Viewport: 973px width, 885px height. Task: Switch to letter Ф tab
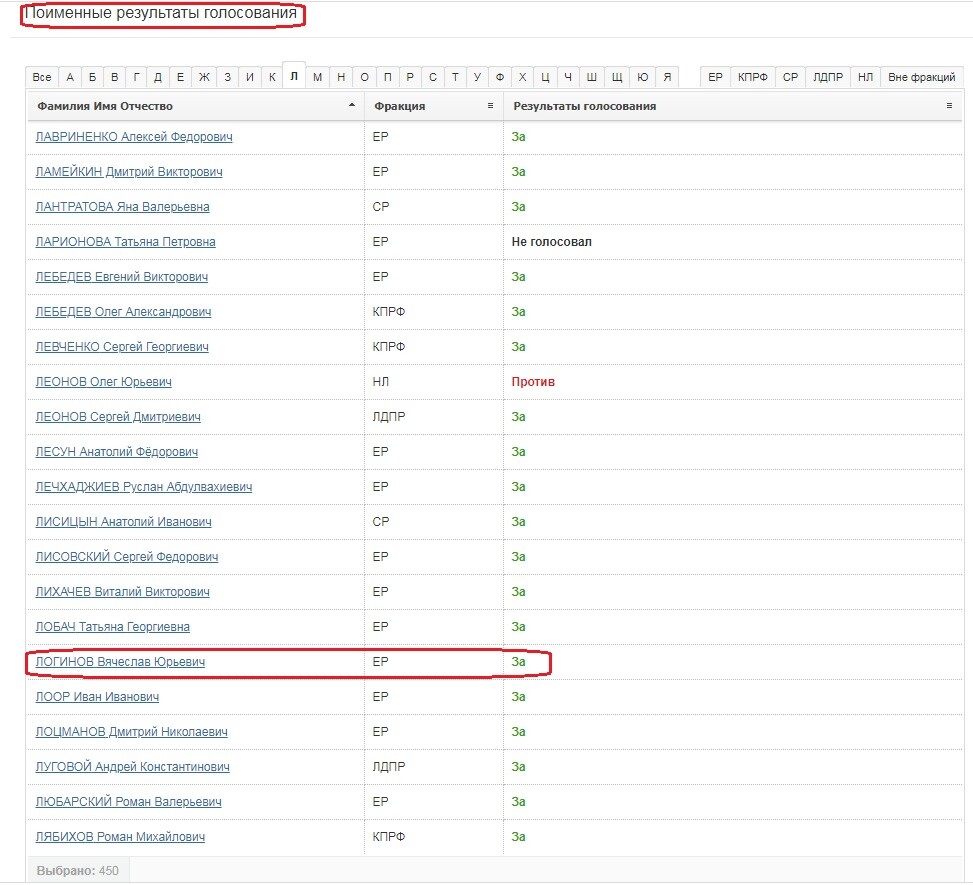(x=500, y=77)
